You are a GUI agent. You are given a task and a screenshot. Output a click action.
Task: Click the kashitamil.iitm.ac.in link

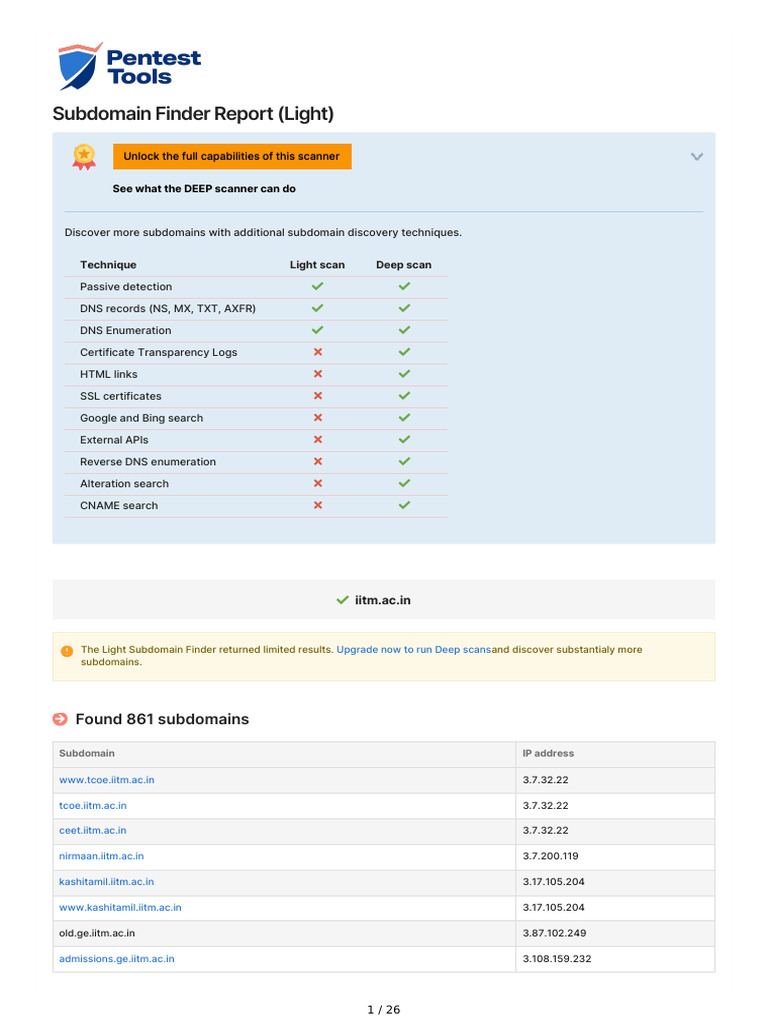click(x=107, y=882)
